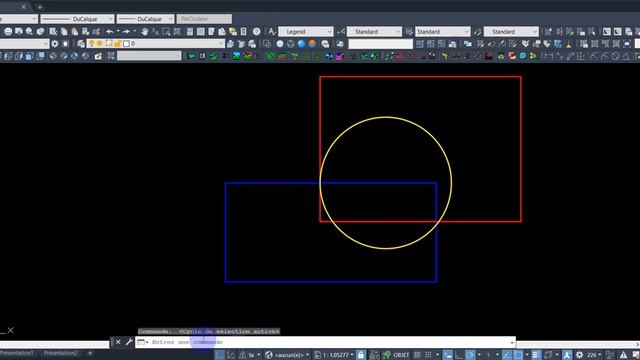This screenshot has height=360, width=640.
Task: Click the workspace settings gear on second row
Action: click(x=55, y=44)
